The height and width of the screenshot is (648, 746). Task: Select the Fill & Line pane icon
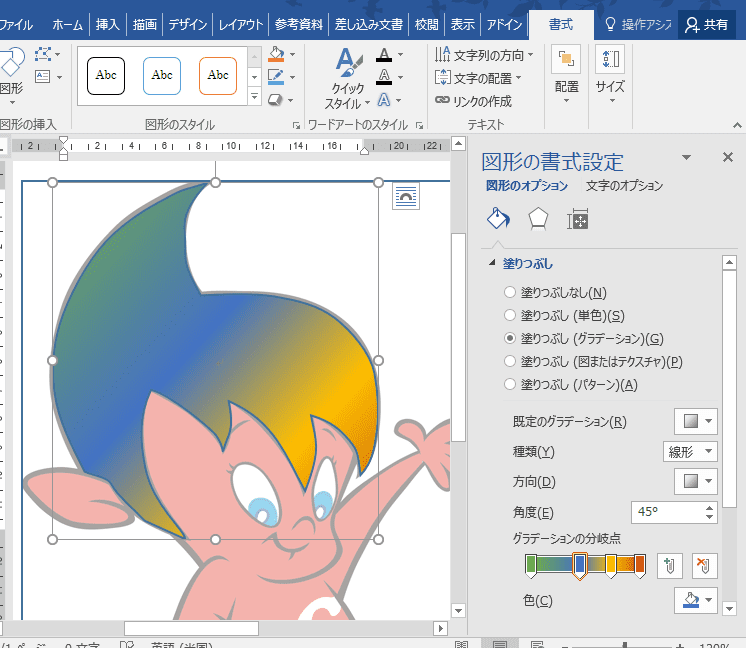coord(498,219)
